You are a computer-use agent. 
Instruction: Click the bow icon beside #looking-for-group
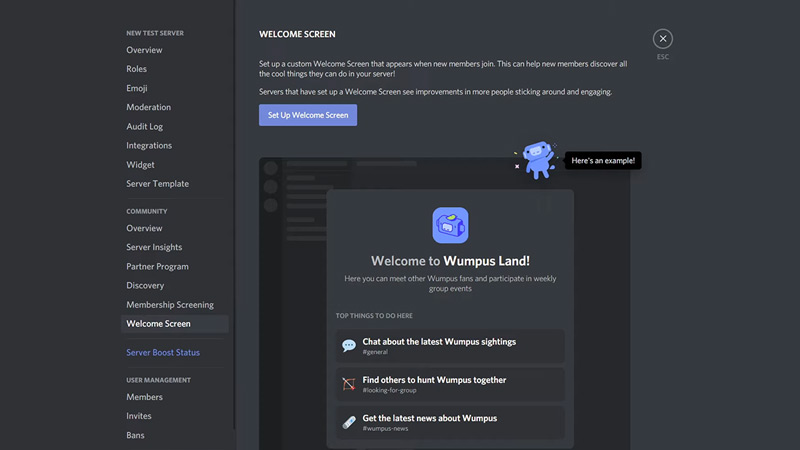tap(349, 384)
